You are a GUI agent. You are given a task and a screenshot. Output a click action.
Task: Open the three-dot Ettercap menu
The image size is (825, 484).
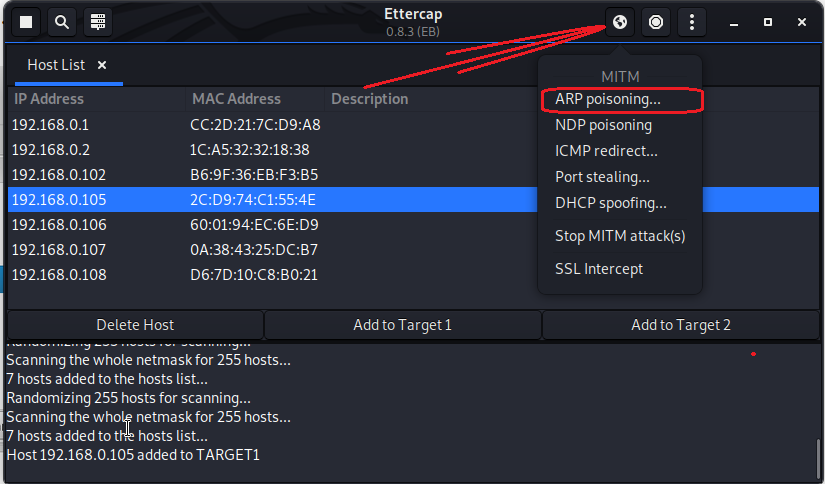692,21
